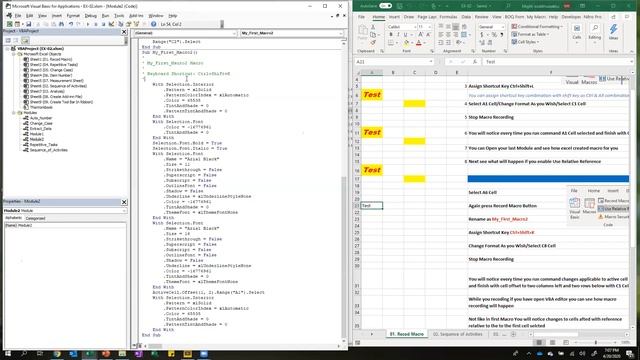
Task: Open the General number format dropdown
Action: [502, 27]
